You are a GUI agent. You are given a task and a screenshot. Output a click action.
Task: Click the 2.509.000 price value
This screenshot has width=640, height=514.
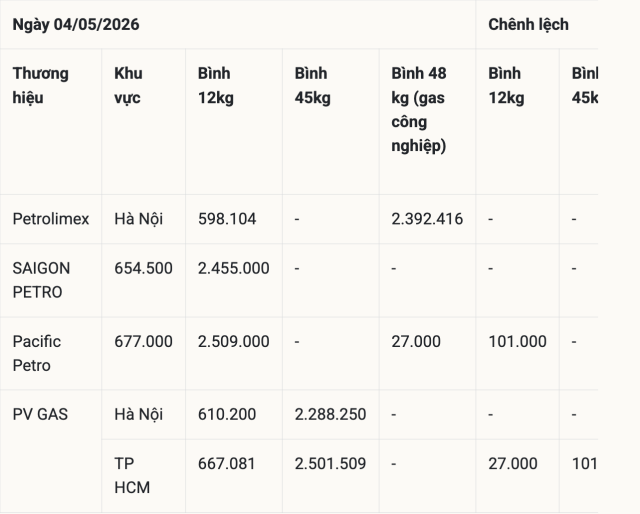point(233,341)
